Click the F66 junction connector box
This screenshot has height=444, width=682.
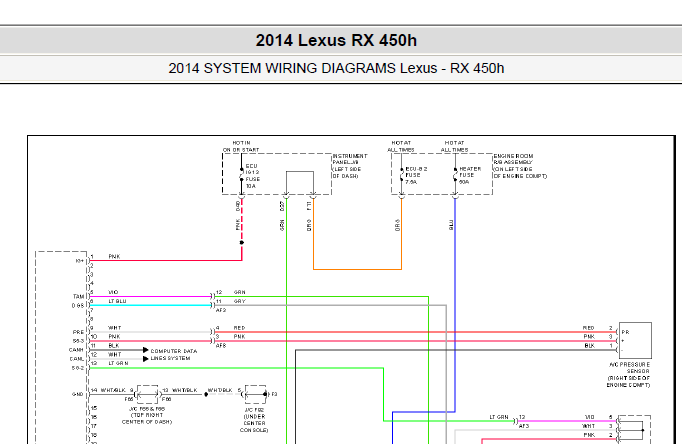147,394
